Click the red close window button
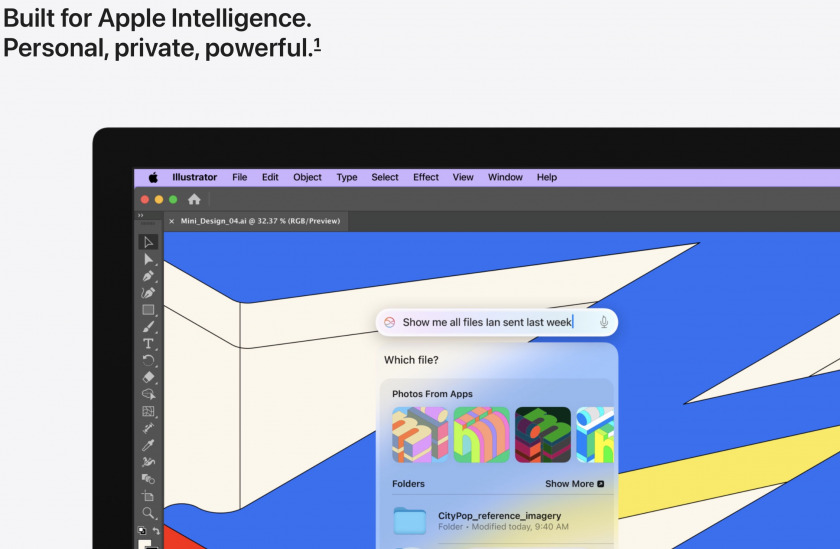 [145, 200]
